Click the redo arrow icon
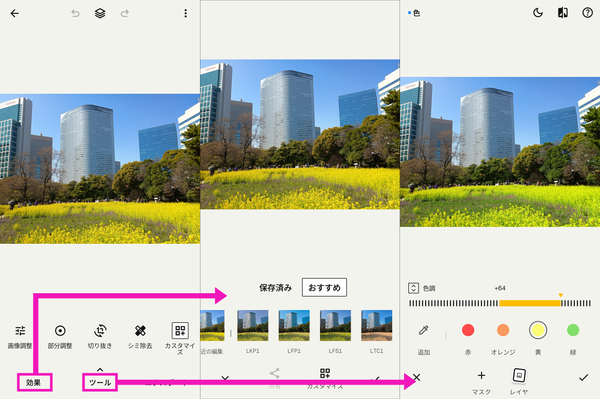 (125, 13)
